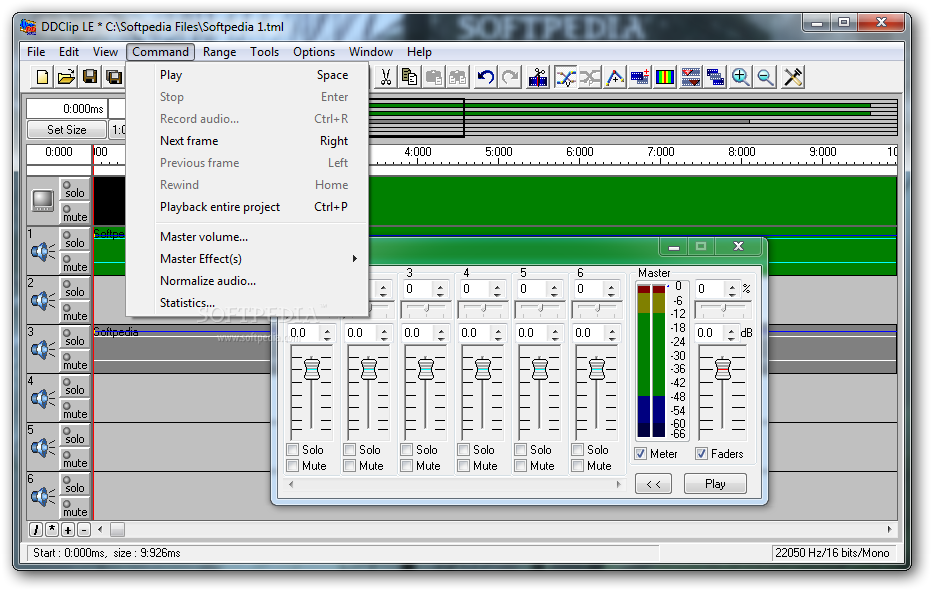Click the channel 6 gain 0.0 stepper arrows

(612, 334)
